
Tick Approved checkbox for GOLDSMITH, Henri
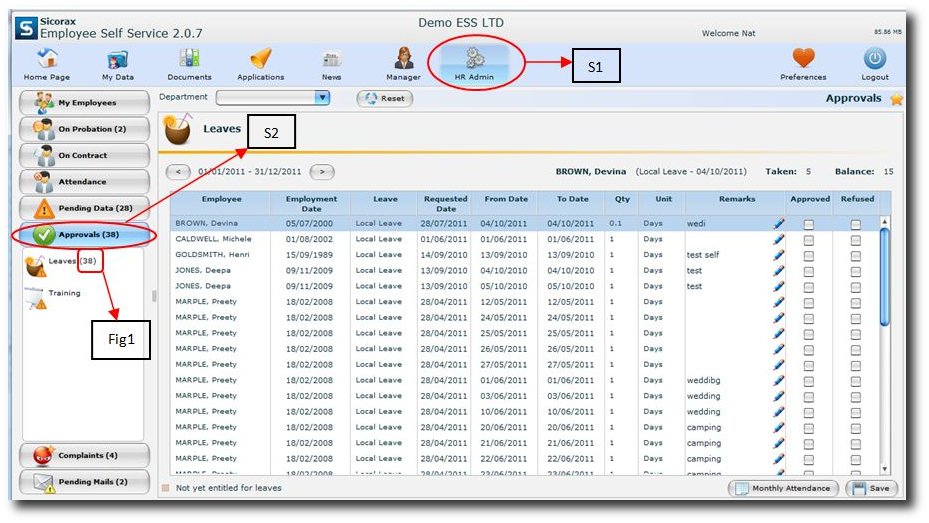[x=809, y=255]
